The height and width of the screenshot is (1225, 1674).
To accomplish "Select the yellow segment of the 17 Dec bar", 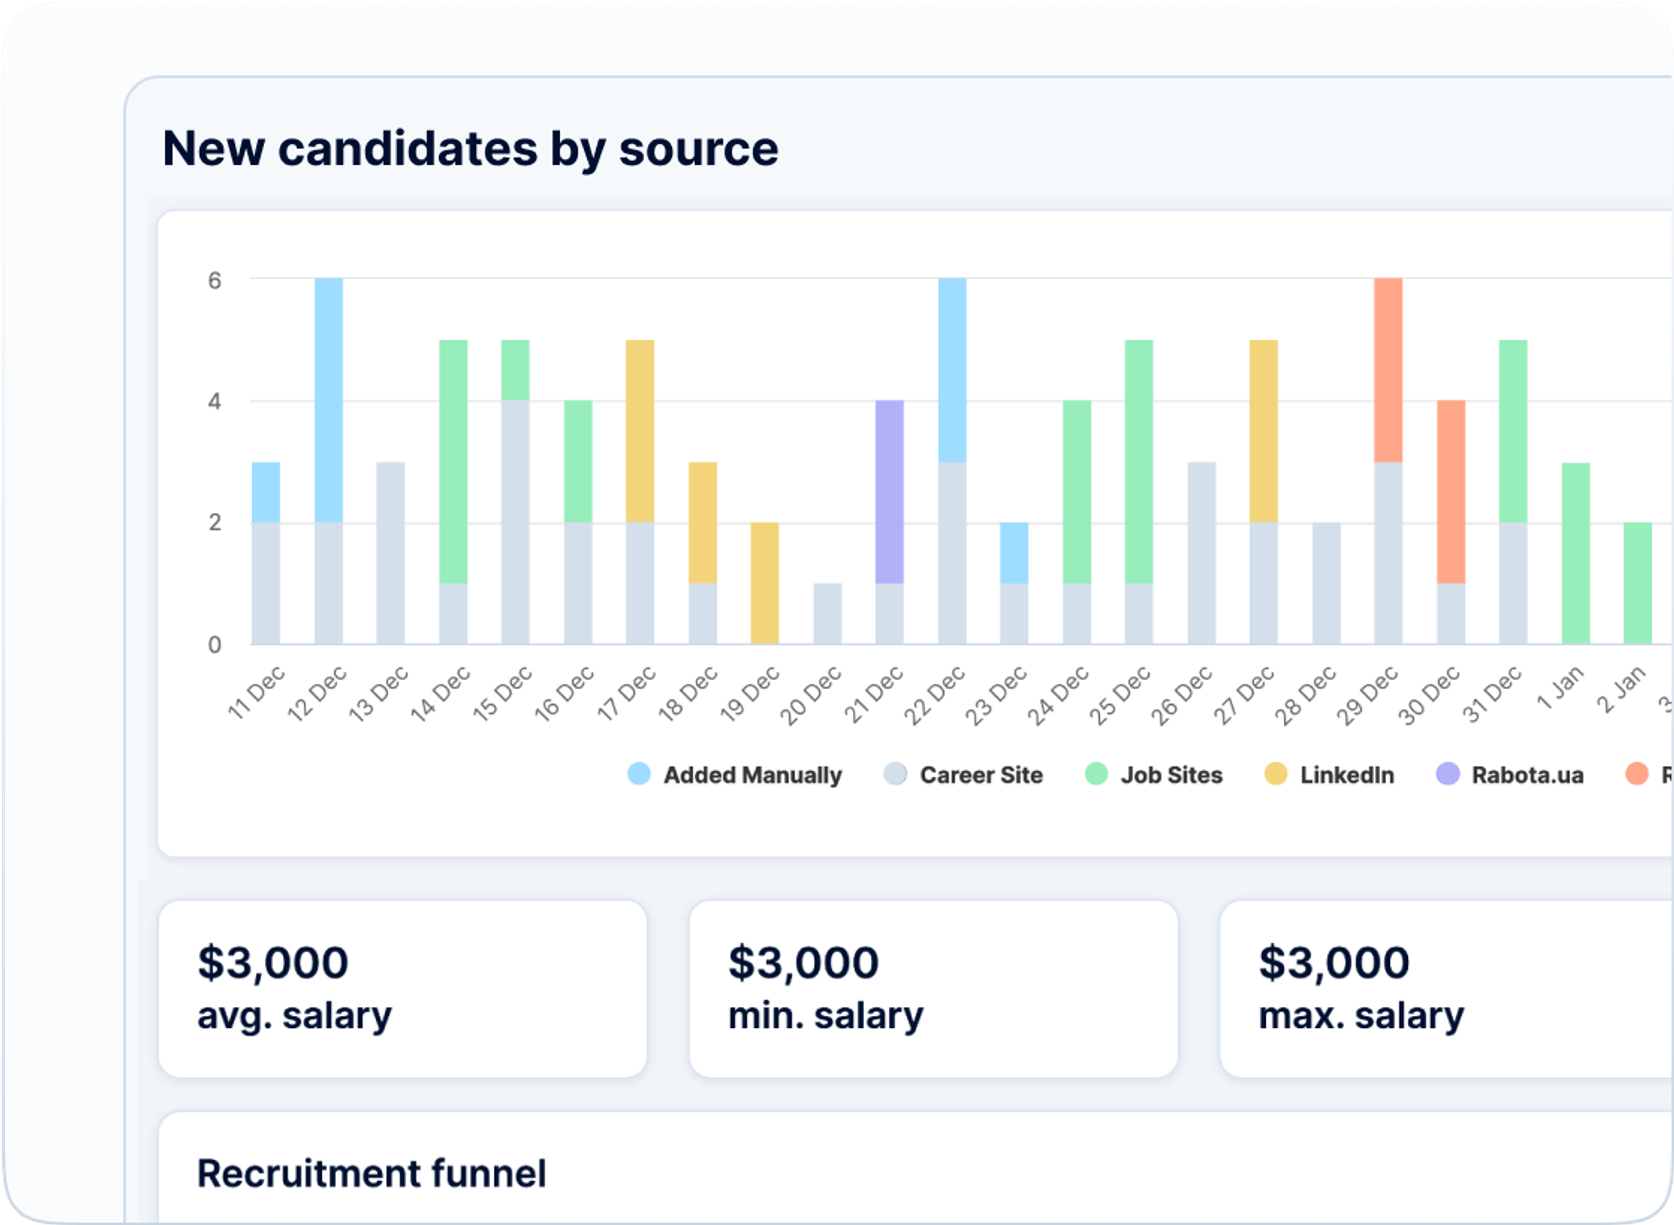I will pos(640,431).
